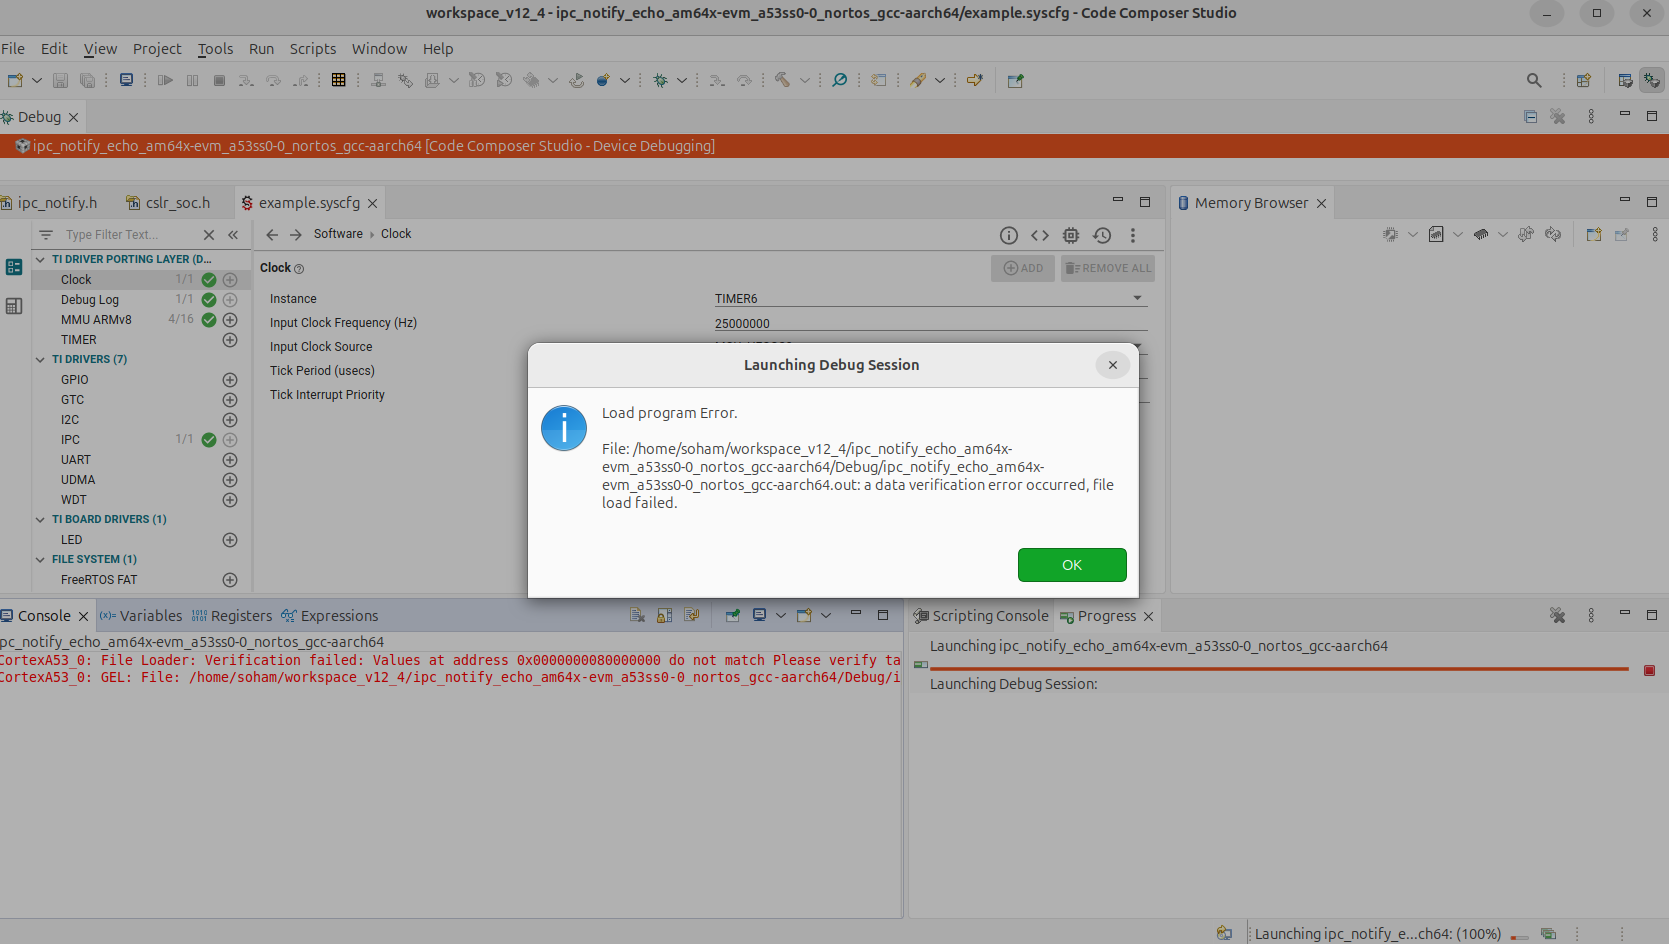Stop the launch with the red Progress button
The height and width of the screenshot is (944, 1669).
pyautogui.click(x=1649, y=670)
